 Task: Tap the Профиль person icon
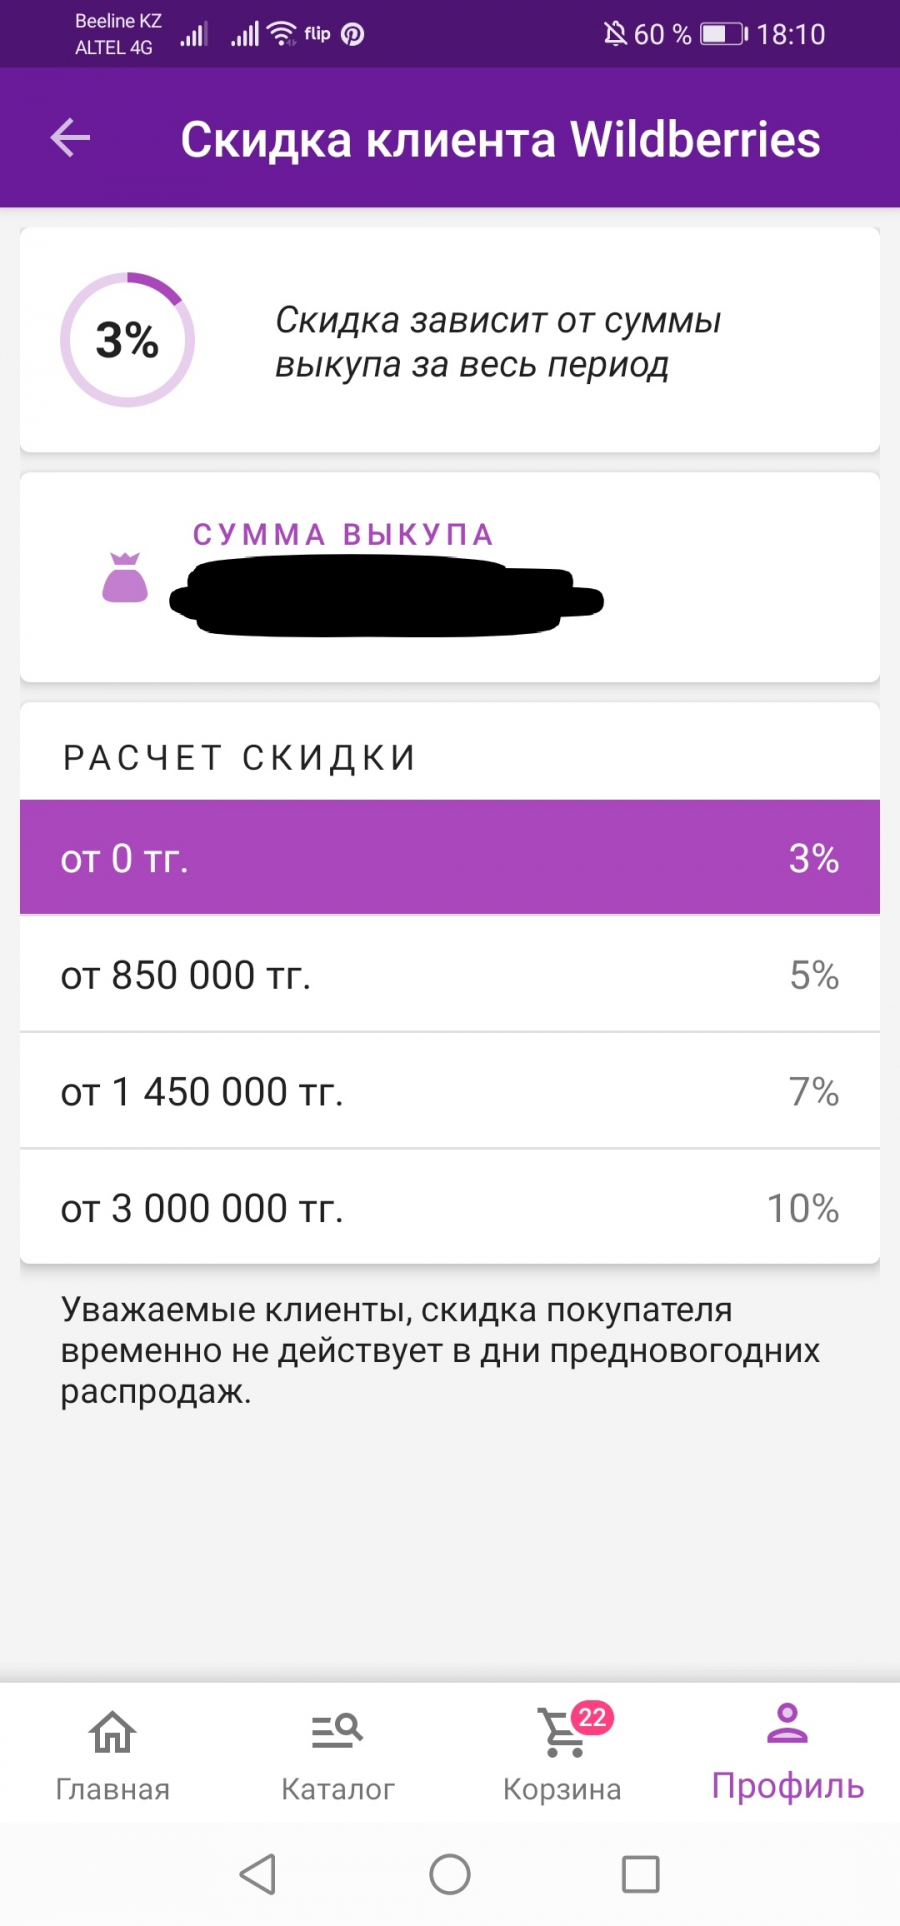pyautogui.click(x=787, y=1724)
